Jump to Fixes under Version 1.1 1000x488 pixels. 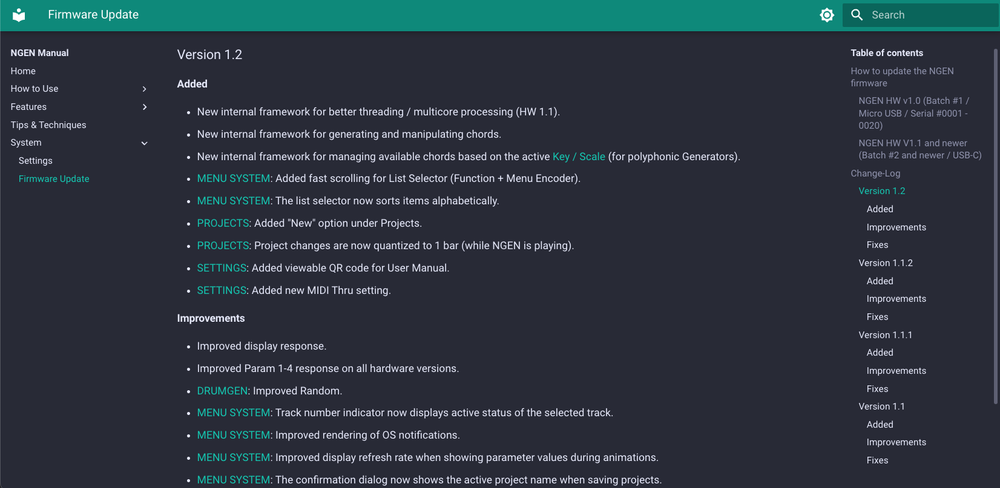877,460
